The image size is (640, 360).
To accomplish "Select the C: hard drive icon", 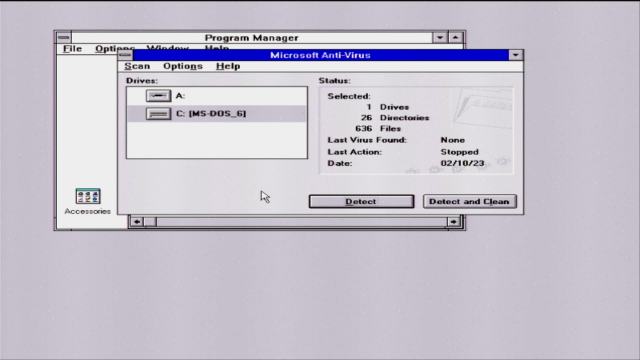I will tap(158, 113).
